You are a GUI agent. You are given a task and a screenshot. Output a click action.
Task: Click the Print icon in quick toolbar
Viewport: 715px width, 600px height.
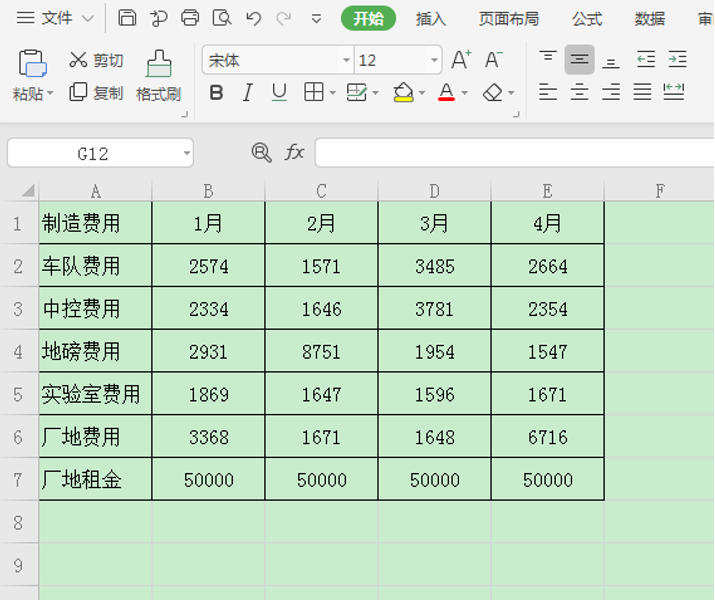(x=190, y=18)
